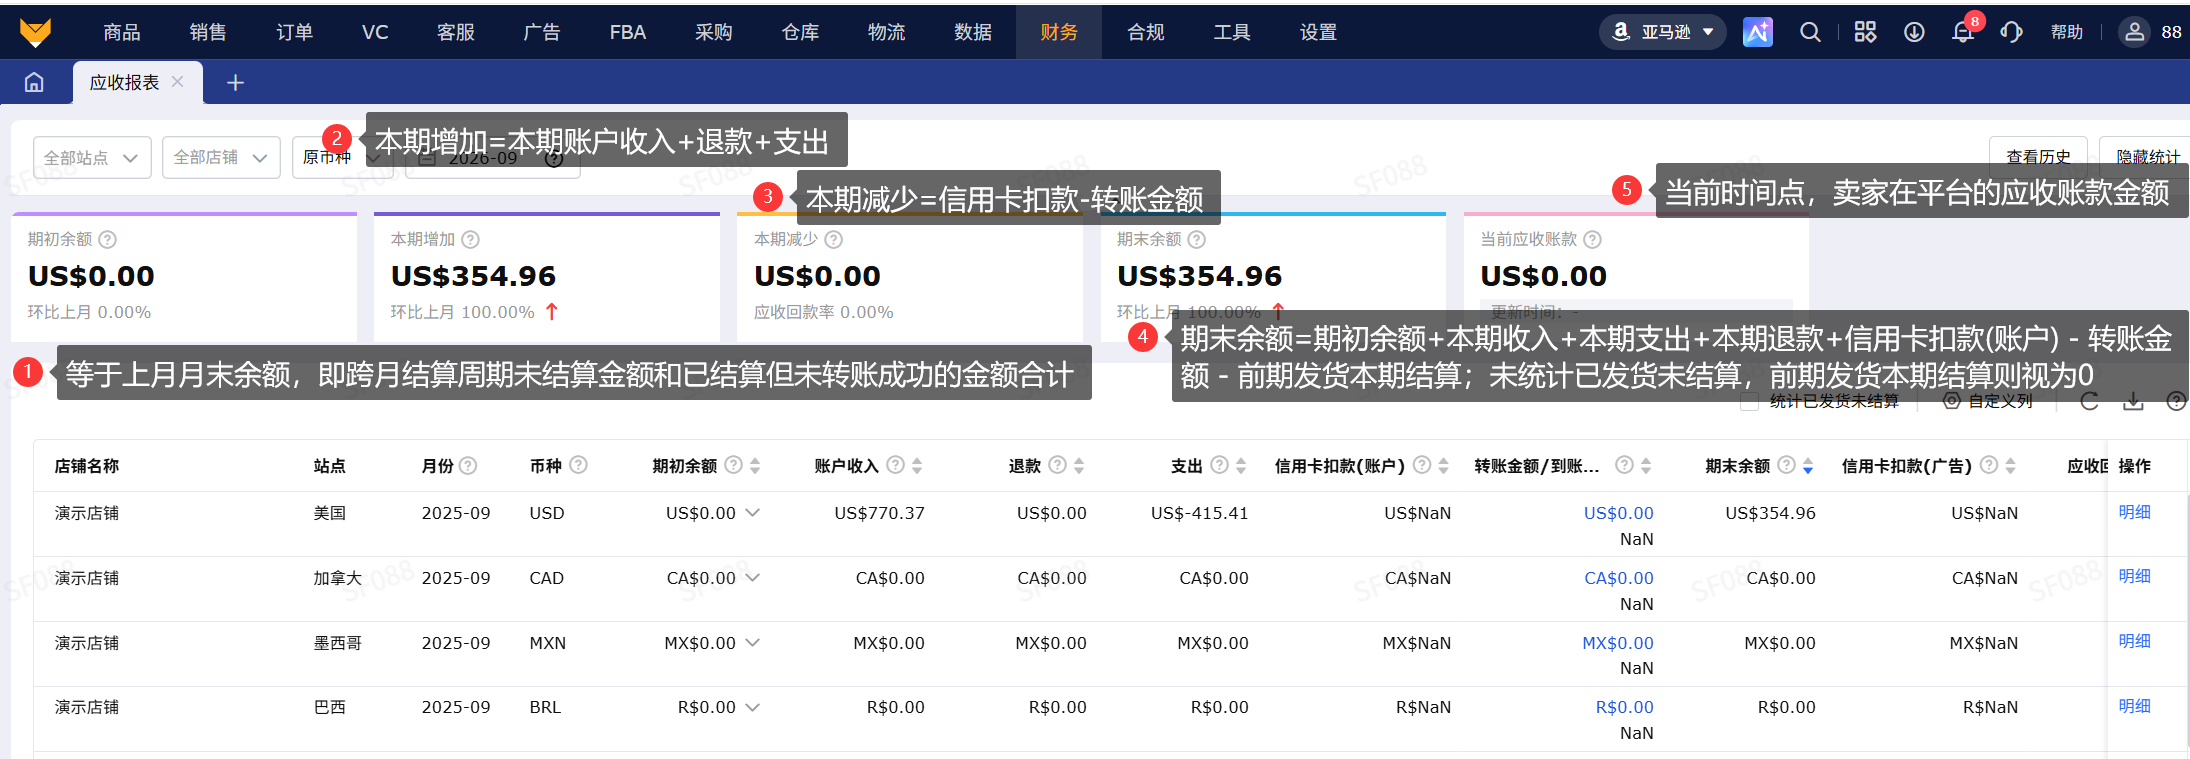Toggle 统计已发货未结算 checkbox

tap(1749, 401)
